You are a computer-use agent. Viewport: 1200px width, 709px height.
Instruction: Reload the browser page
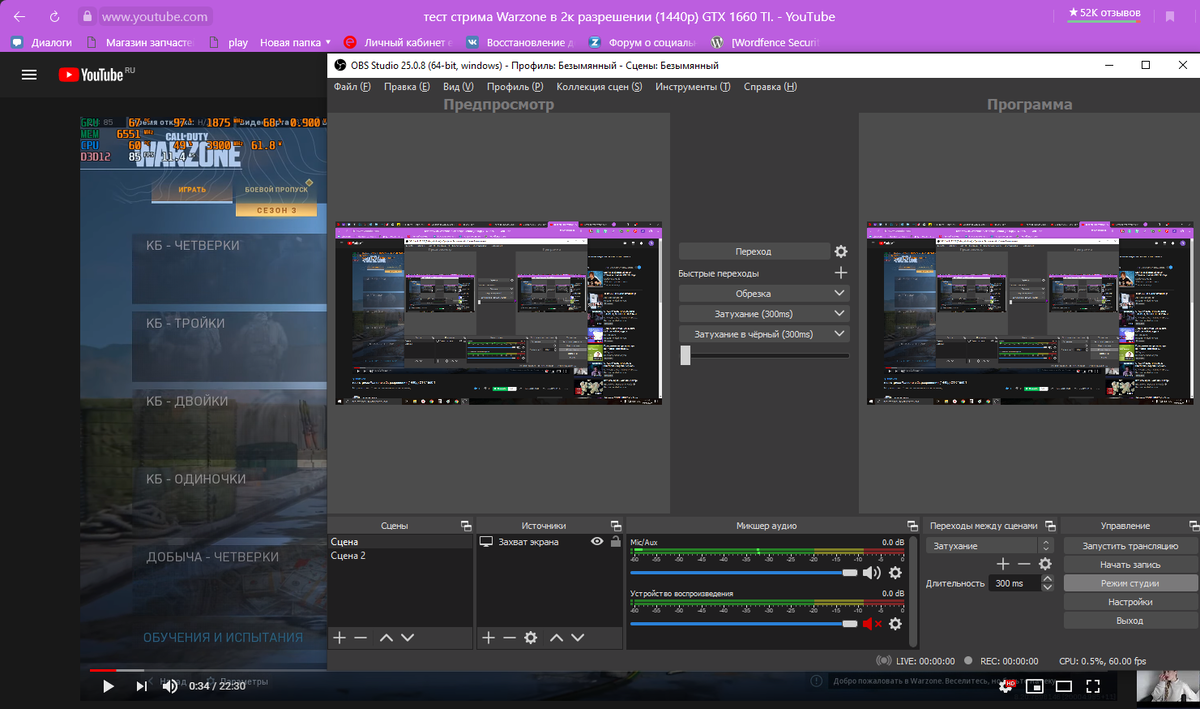pos(54,16)
